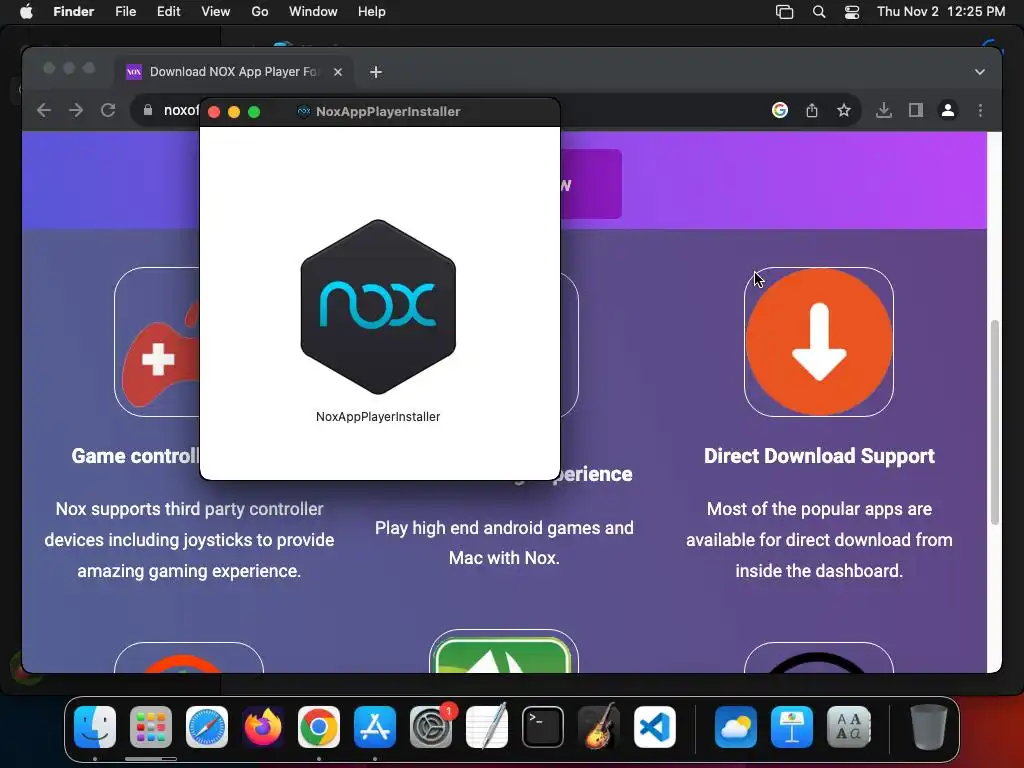The image size is (1024, 768).
Task: Open Terminal from the Dock
Action: coord(543,727)
